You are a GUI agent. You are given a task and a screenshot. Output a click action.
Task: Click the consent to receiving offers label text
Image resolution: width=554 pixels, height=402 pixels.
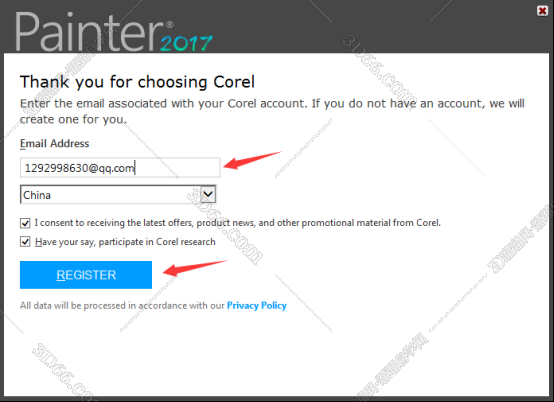[237, 223]
